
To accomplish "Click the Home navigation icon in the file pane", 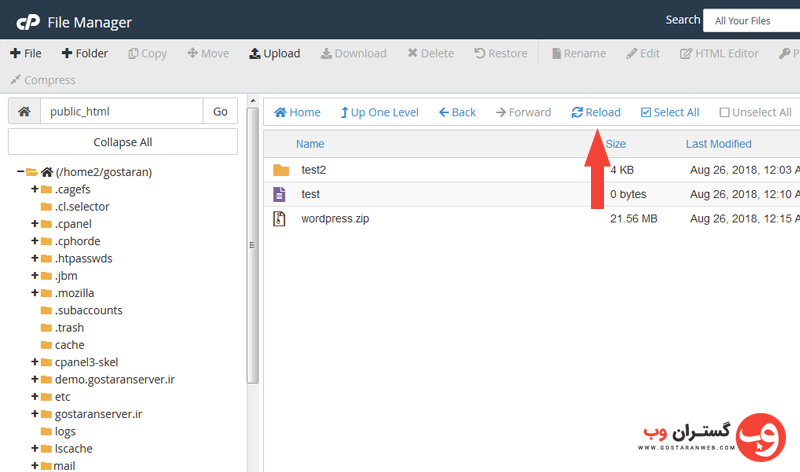I will tap(281, 113).
